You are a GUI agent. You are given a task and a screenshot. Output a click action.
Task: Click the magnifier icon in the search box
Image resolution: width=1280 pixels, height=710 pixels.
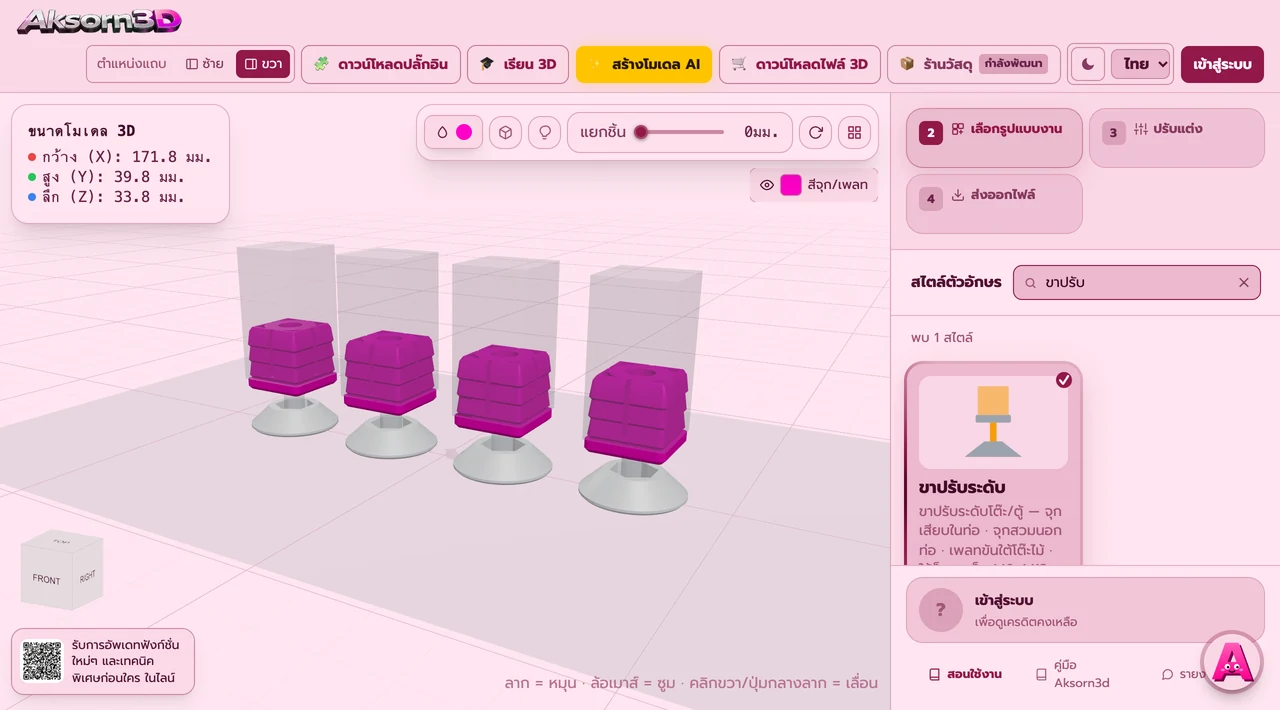[x=1031, y=283]
